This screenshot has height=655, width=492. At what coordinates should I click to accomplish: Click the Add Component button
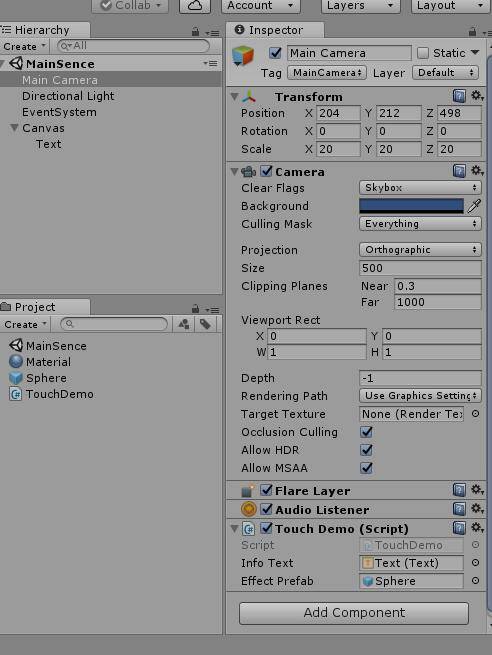[x=354, y=613]
